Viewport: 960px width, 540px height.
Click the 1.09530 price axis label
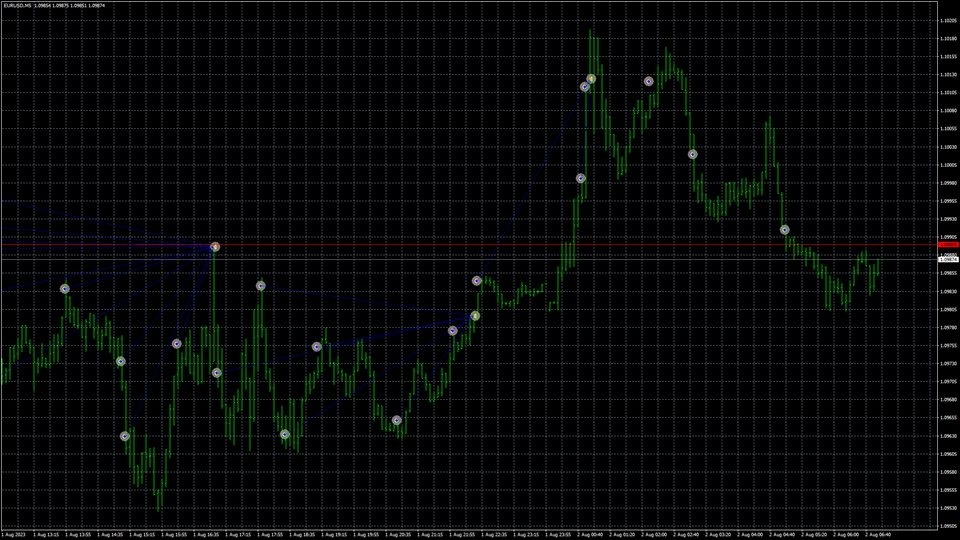(948, 508)
